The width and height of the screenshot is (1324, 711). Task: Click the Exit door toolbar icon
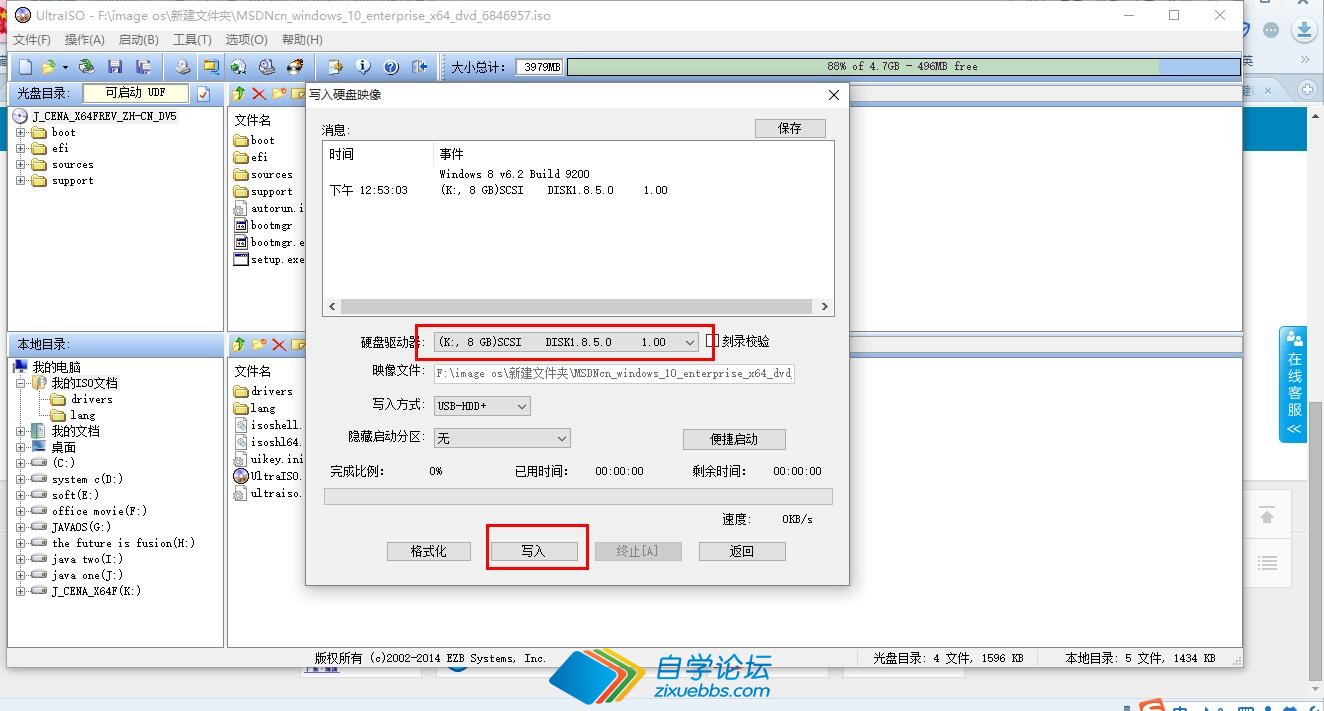(419, 67)
